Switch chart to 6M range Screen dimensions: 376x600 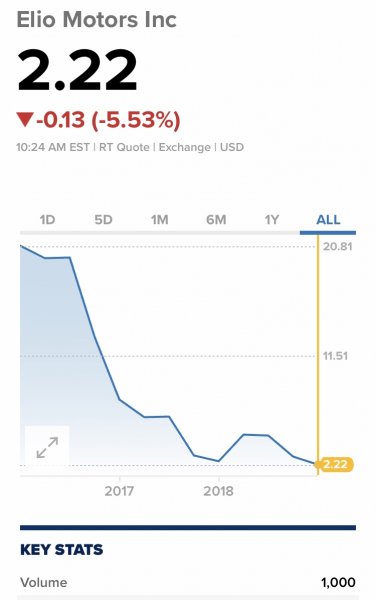[216, 220]
